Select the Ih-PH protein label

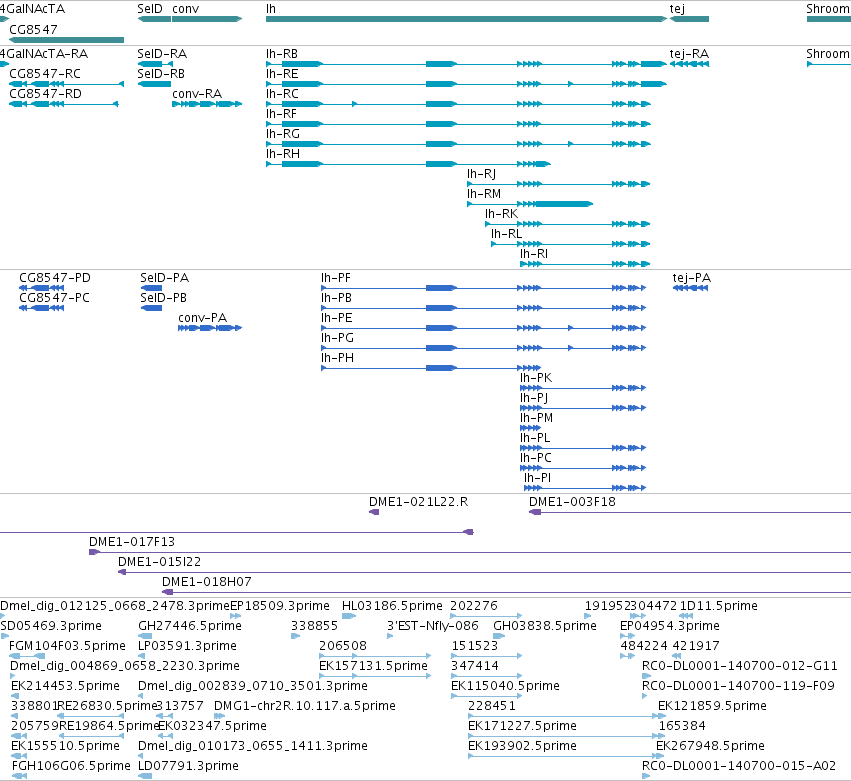click(x=338, y=358)
